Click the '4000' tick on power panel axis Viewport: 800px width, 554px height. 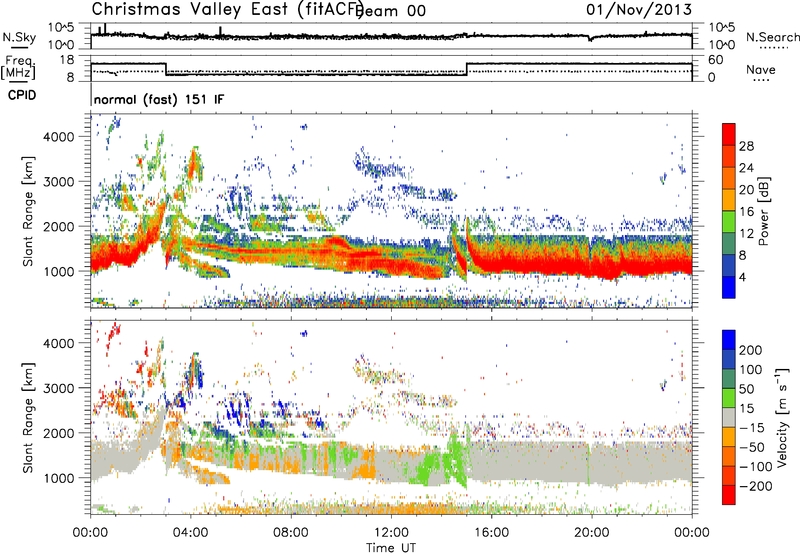click(58, 137)
